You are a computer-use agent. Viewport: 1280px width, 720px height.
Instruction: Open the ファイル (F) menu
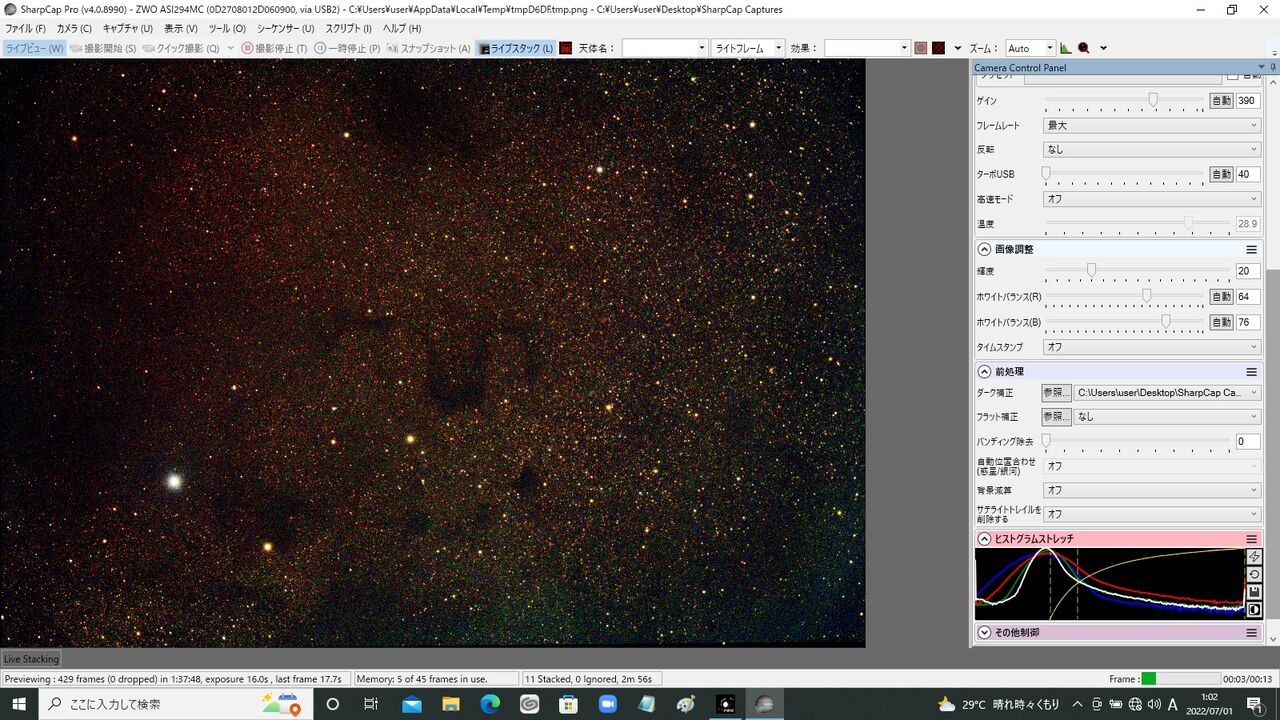25,29
